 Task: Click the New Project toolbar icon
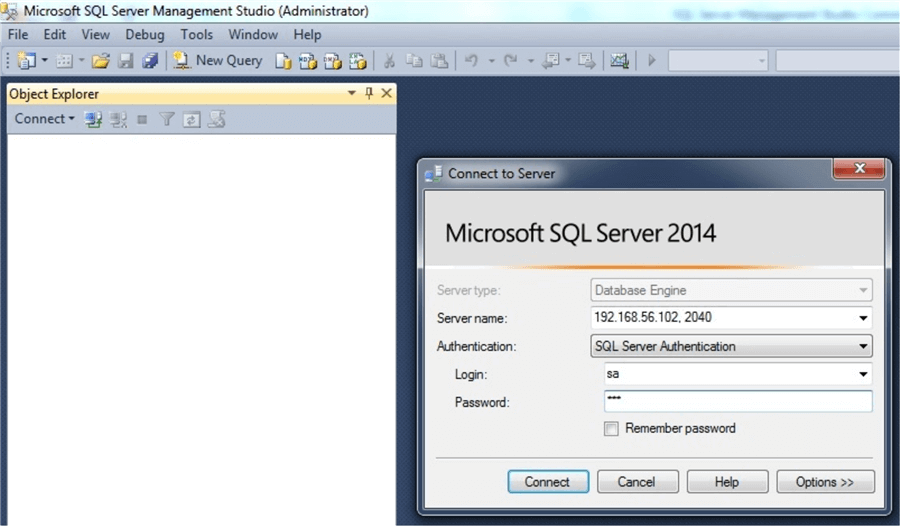point(26,60)
